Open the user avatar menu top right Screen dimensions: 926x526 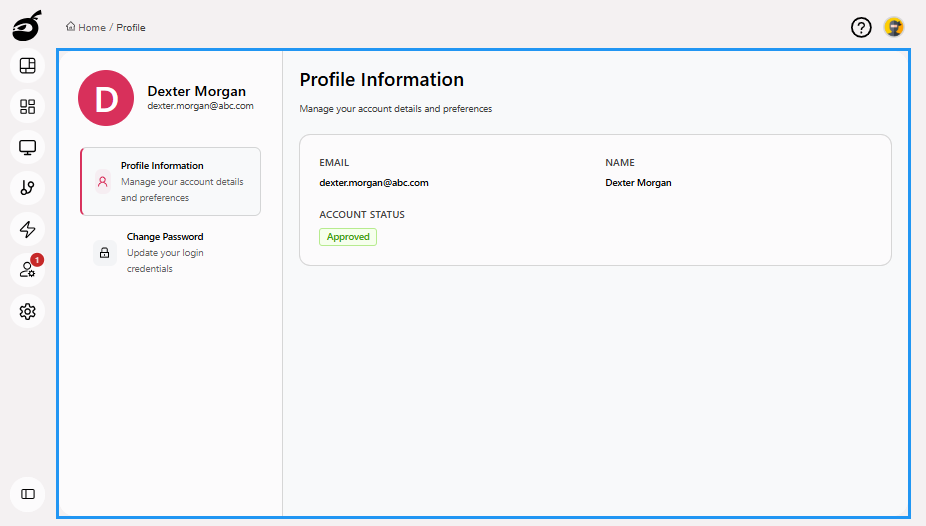(x=894, y=27)
